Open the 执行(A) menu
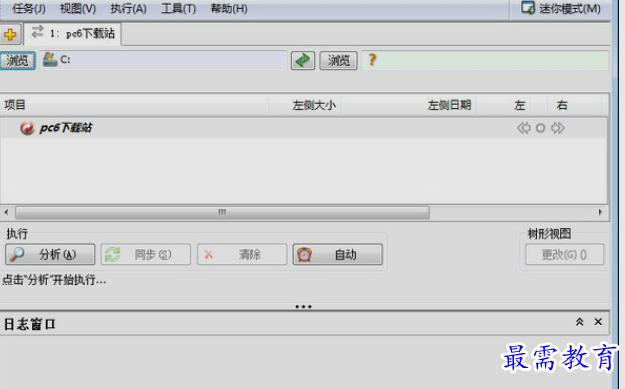The height and width of the screenshot is (389, 625). (128, 8)
